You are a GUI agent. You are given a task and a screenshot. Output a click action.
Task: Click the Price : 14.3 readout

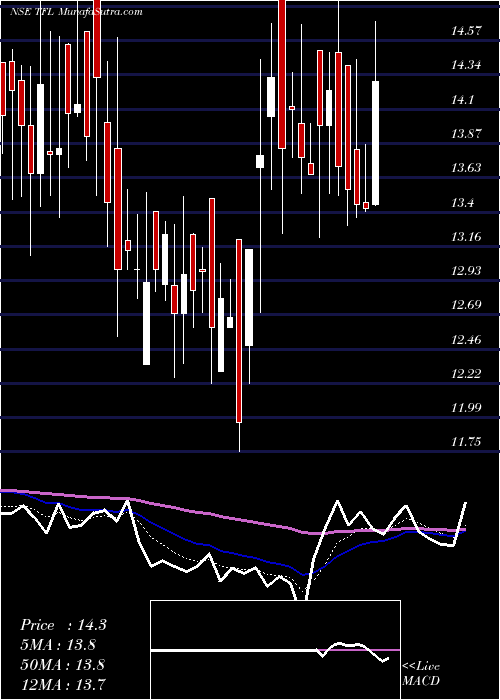pyautogui.click(x=63, y=625)
